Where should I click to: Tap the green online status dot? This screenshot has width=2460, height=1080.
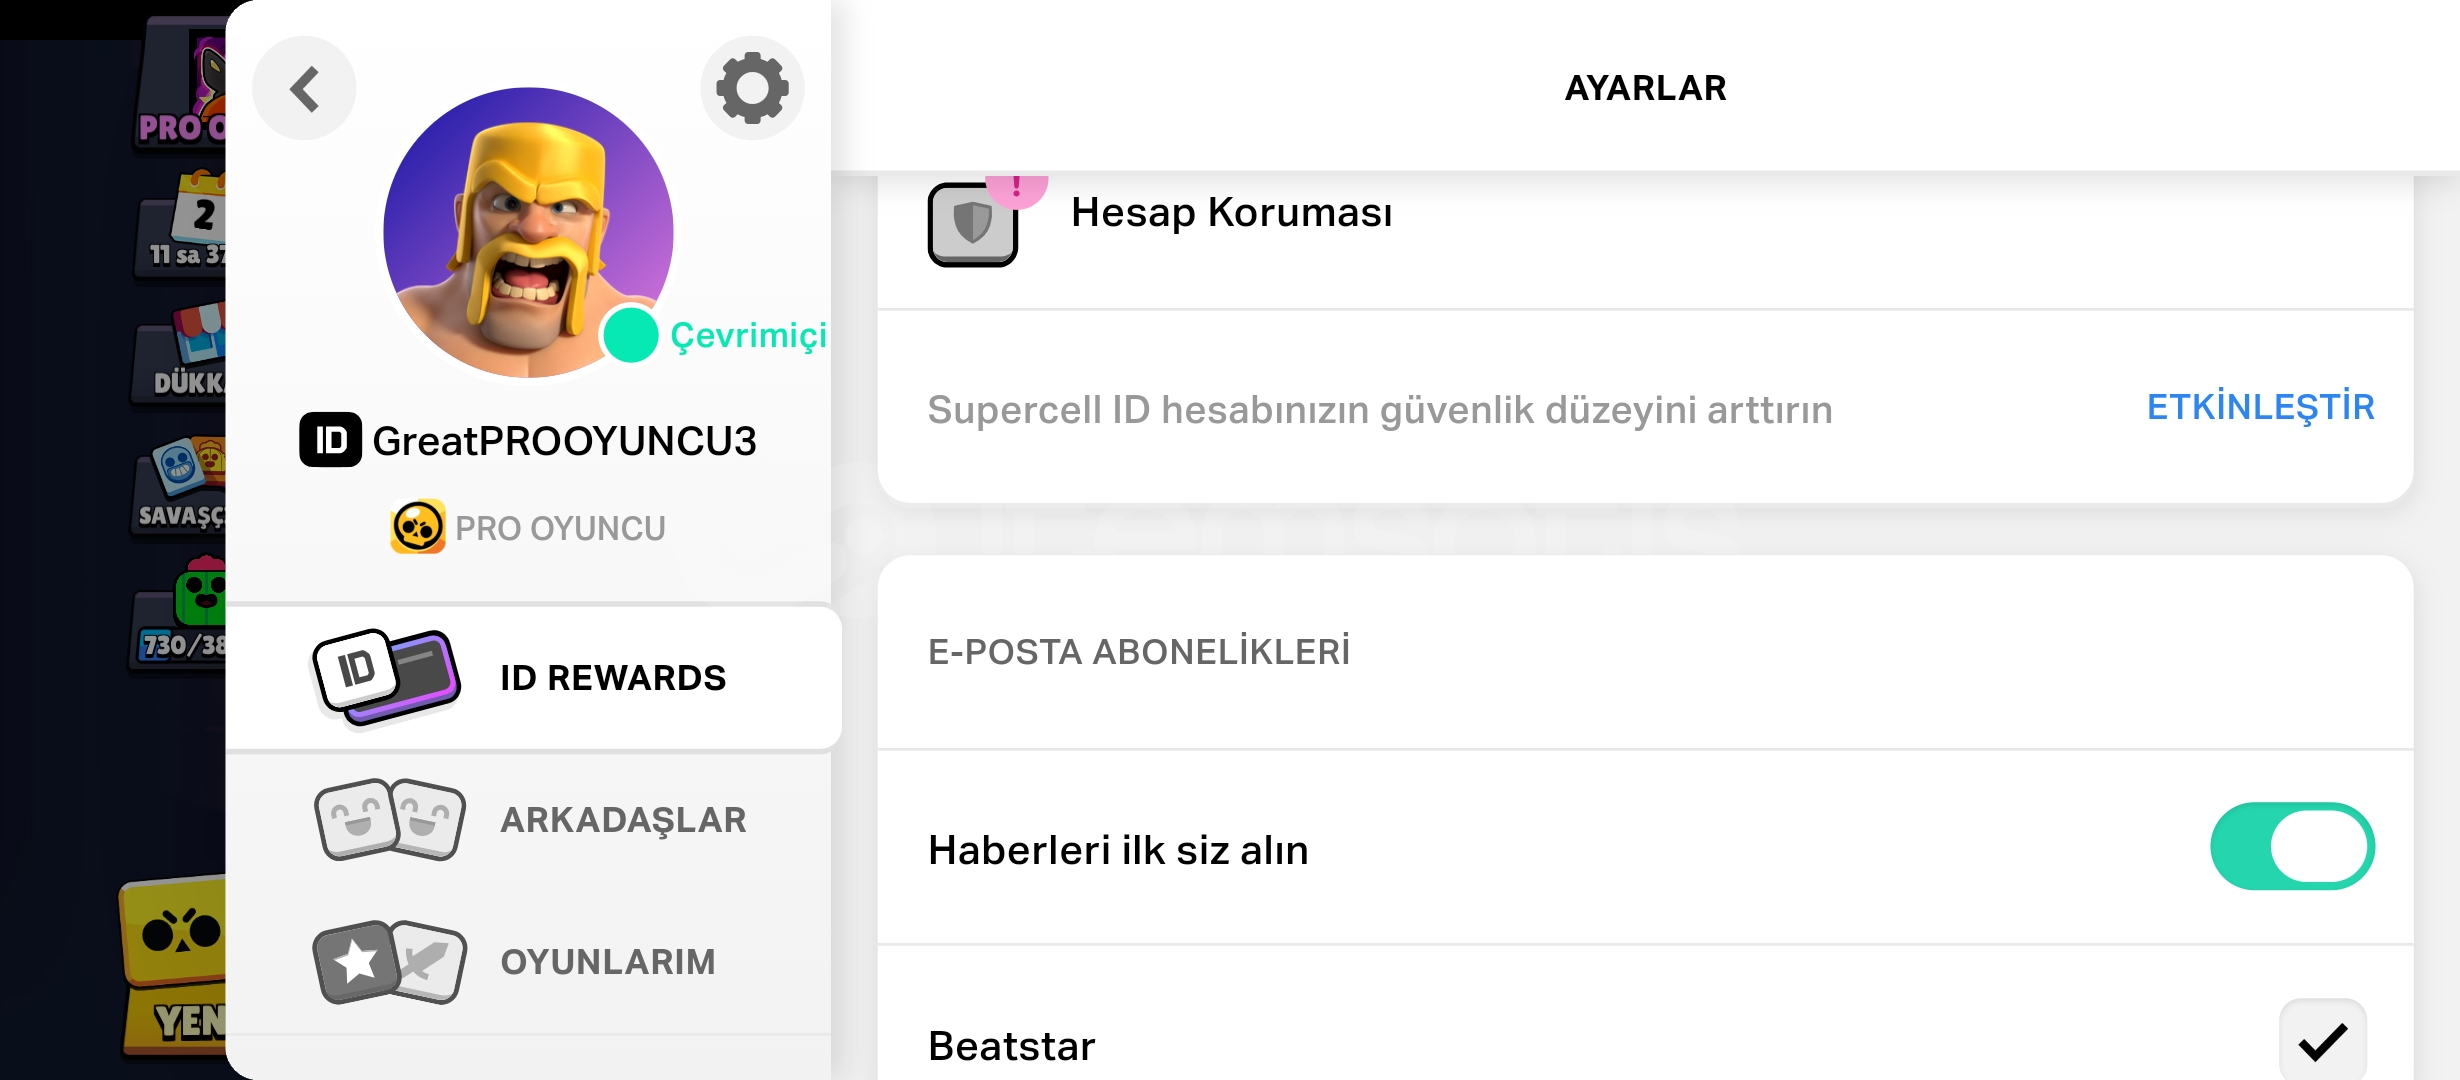coord(631,335)
